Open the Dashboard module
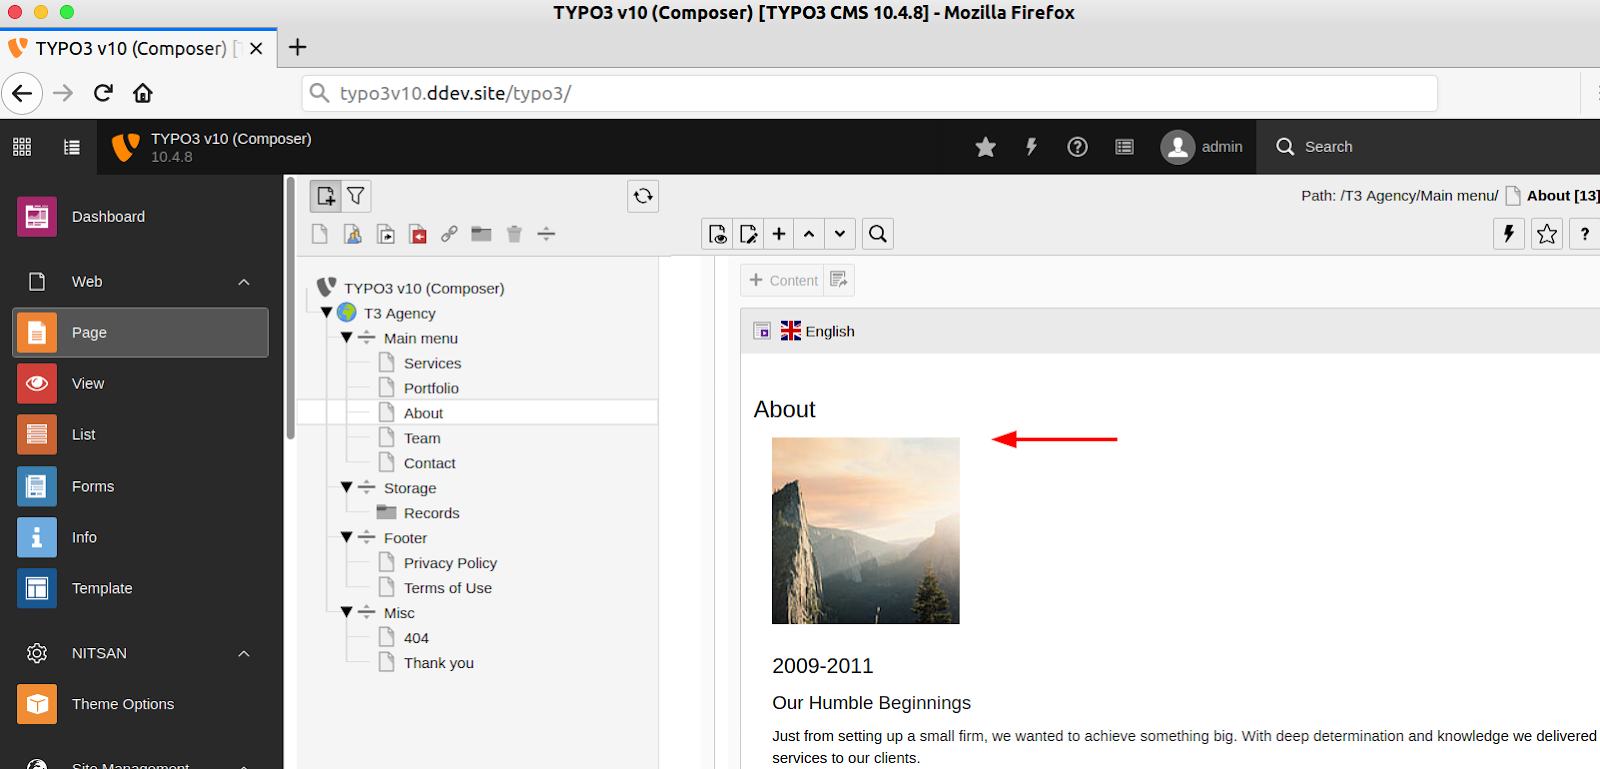Viewport: 1600px width, 769px height. pyautogui.click(x=141, y=216)
